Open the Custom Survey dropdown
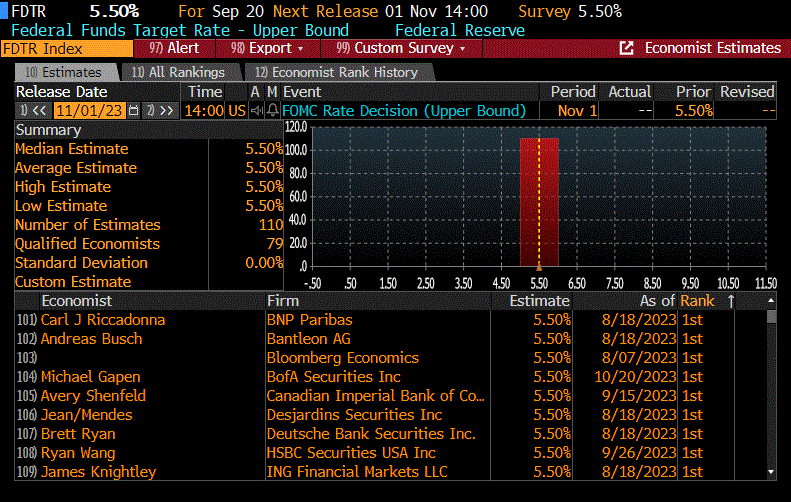This screenshot has height=502, width=791. pyautogui.click(x=401, y=48)
